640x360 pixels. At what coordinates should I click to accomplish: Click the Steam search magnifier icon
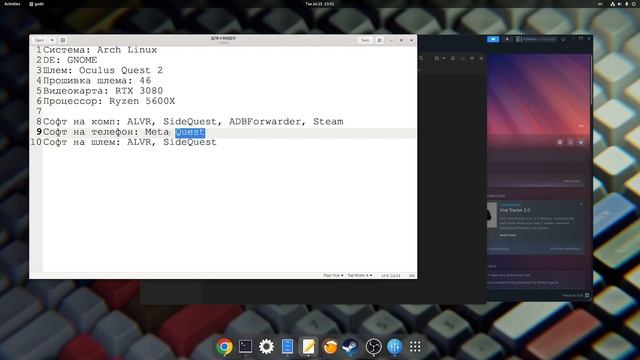[421, 58]
